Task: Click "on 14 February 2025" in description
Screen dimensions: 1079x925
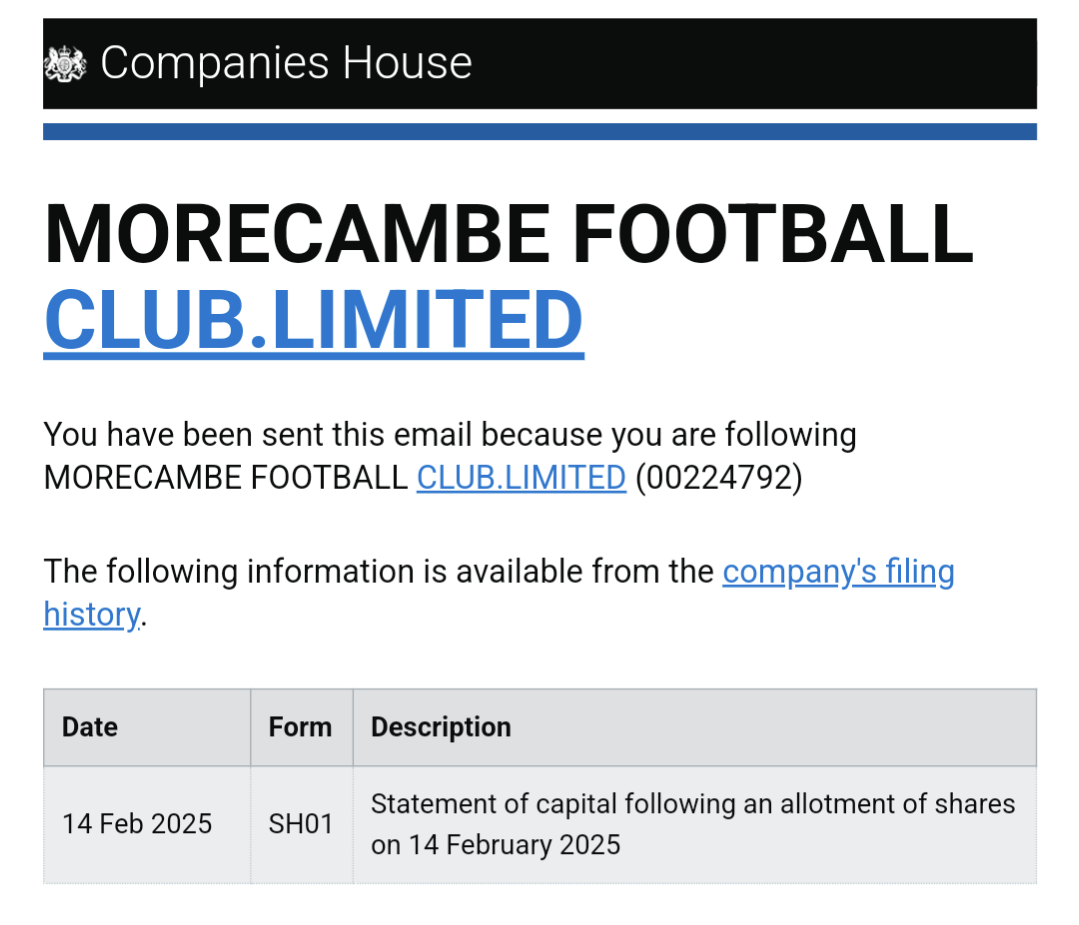Action: click(495, 845)
